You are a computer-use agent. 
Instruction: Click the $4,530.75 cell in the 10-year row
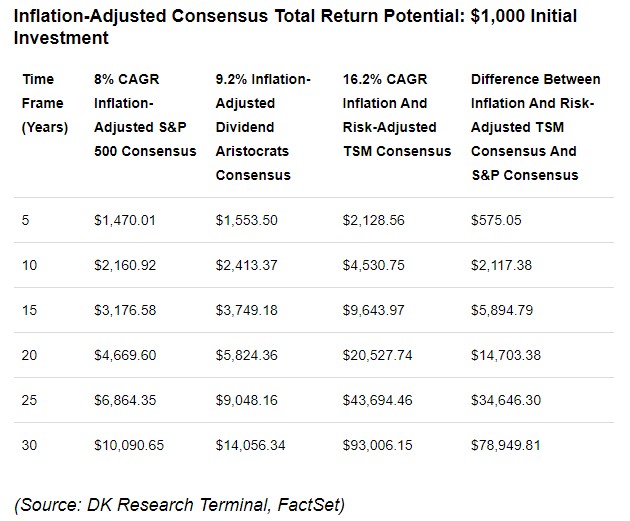(373, 264)
